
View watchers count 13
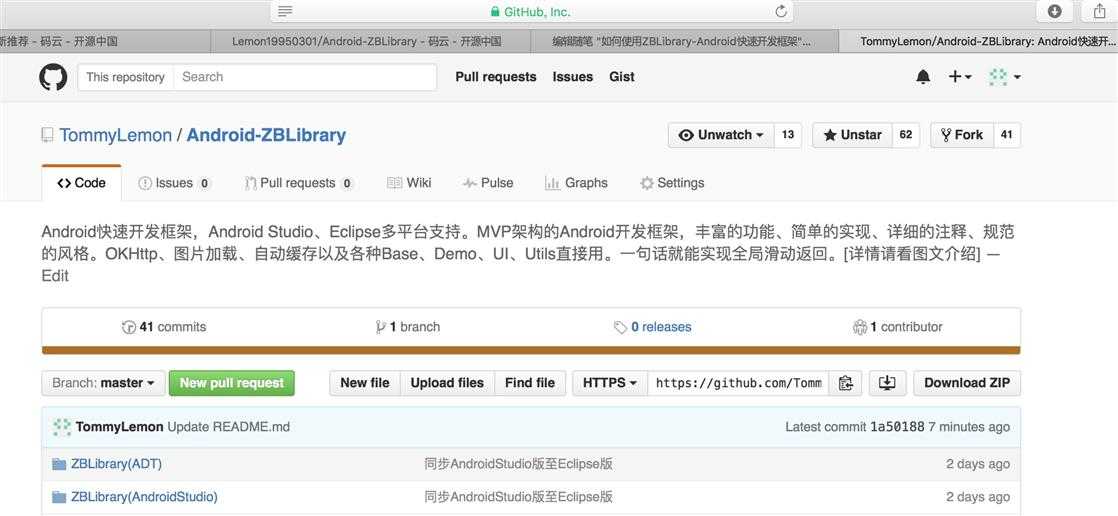tap(788, 135)
